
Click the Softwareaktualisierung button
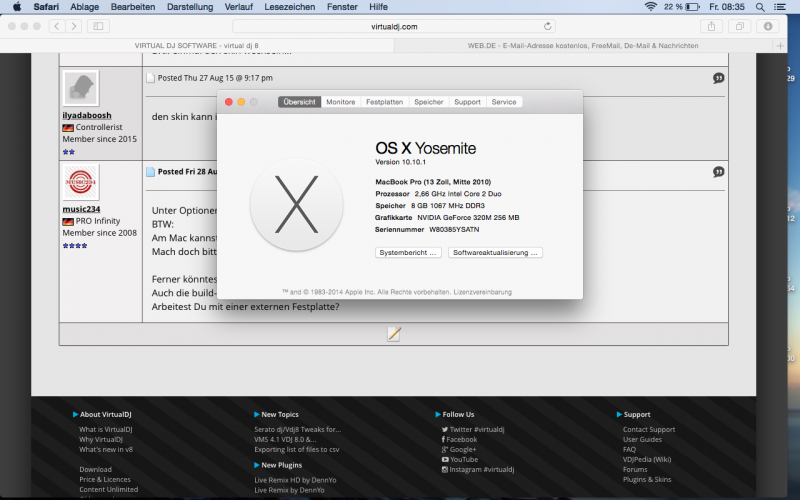coord(495,253)
